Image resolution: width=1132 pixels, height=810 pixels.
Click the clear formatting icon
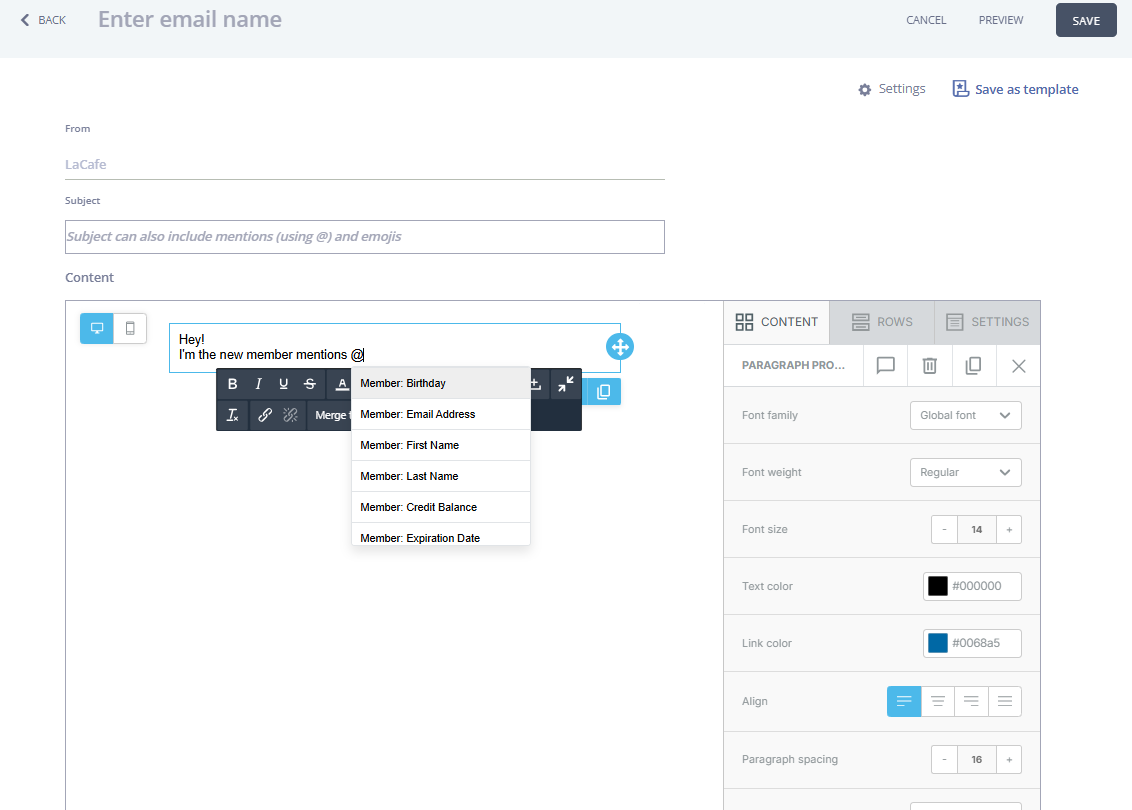tap(233, 415)
